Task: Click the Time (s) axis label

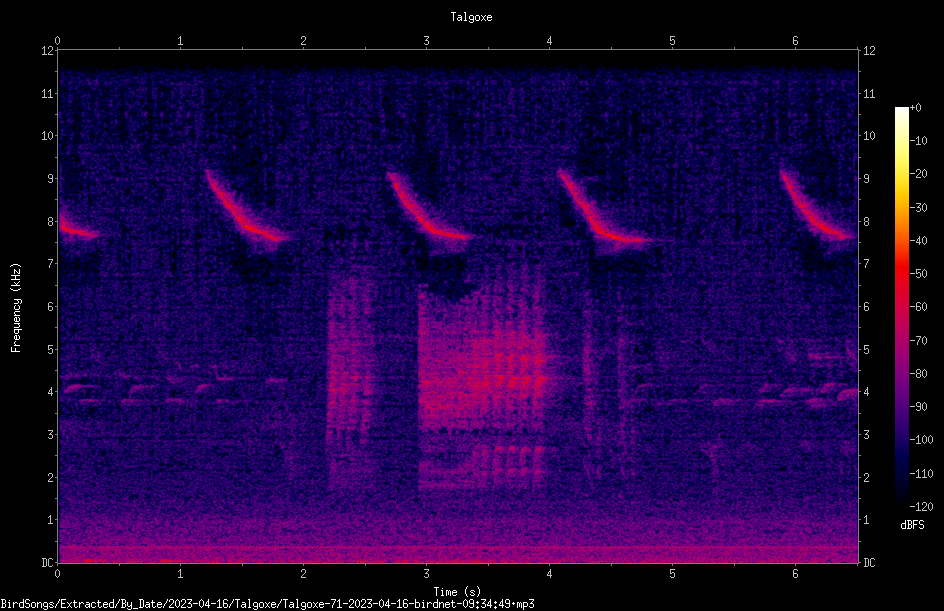Action: (457, 592)
